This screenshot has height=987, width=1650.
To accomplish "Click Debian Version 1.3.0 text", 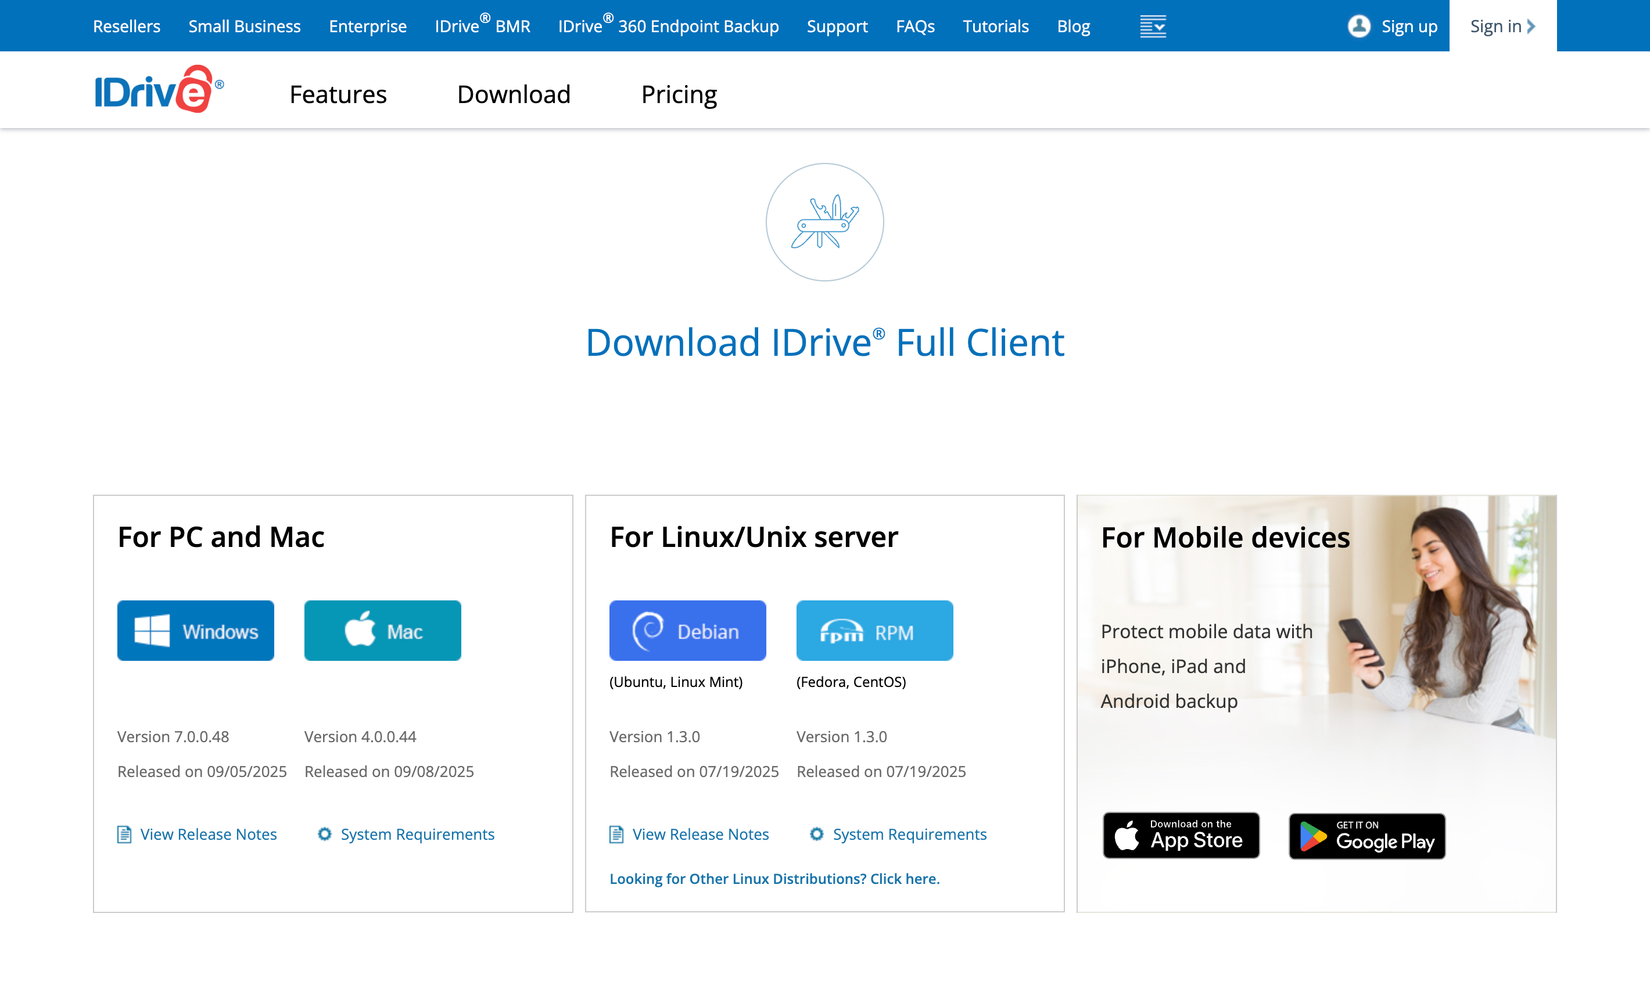I will pyautogui.click(x=655, y=737).
